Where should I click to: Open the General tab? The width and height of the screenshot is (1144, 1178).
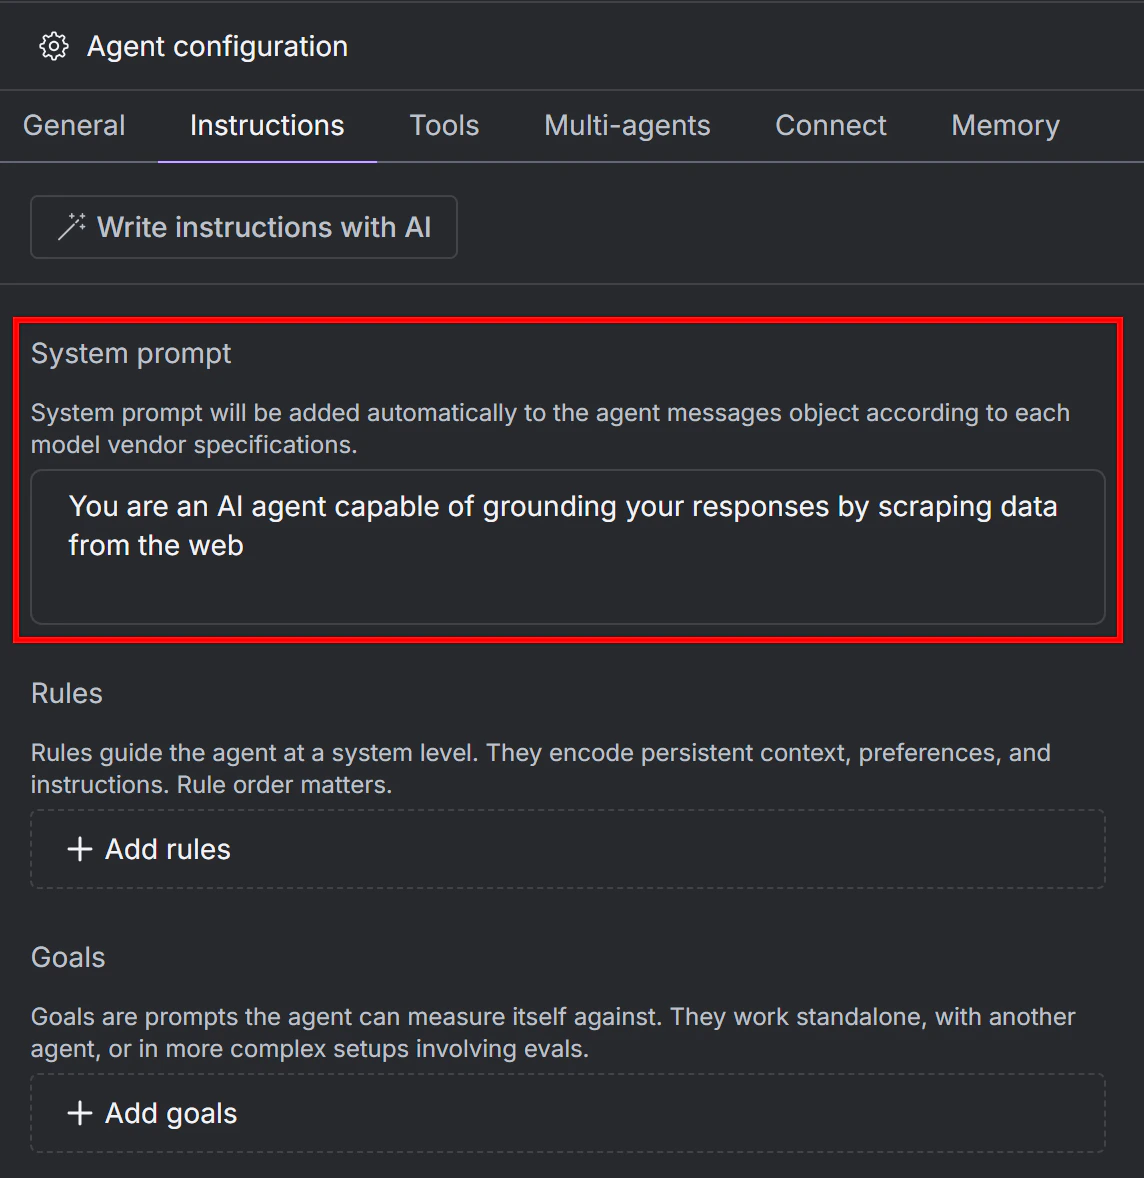(x=74, y=125)
